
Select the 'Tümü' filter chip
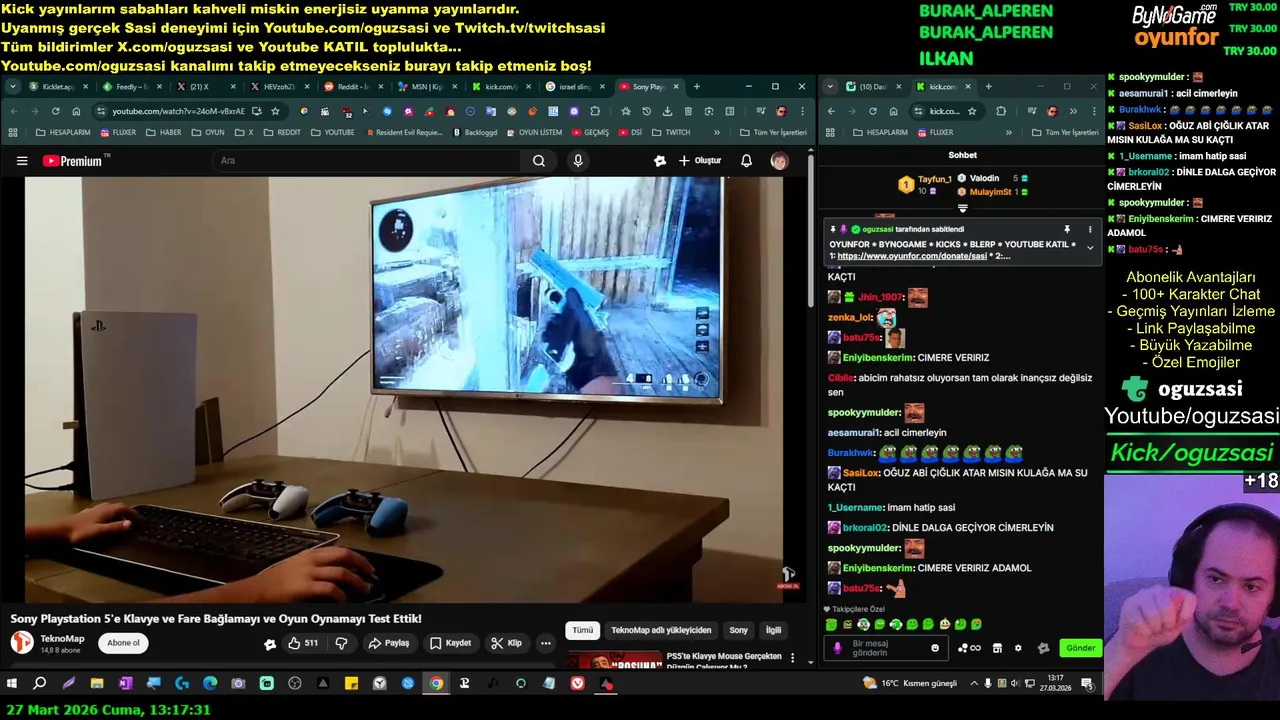(x=582, y=630)
